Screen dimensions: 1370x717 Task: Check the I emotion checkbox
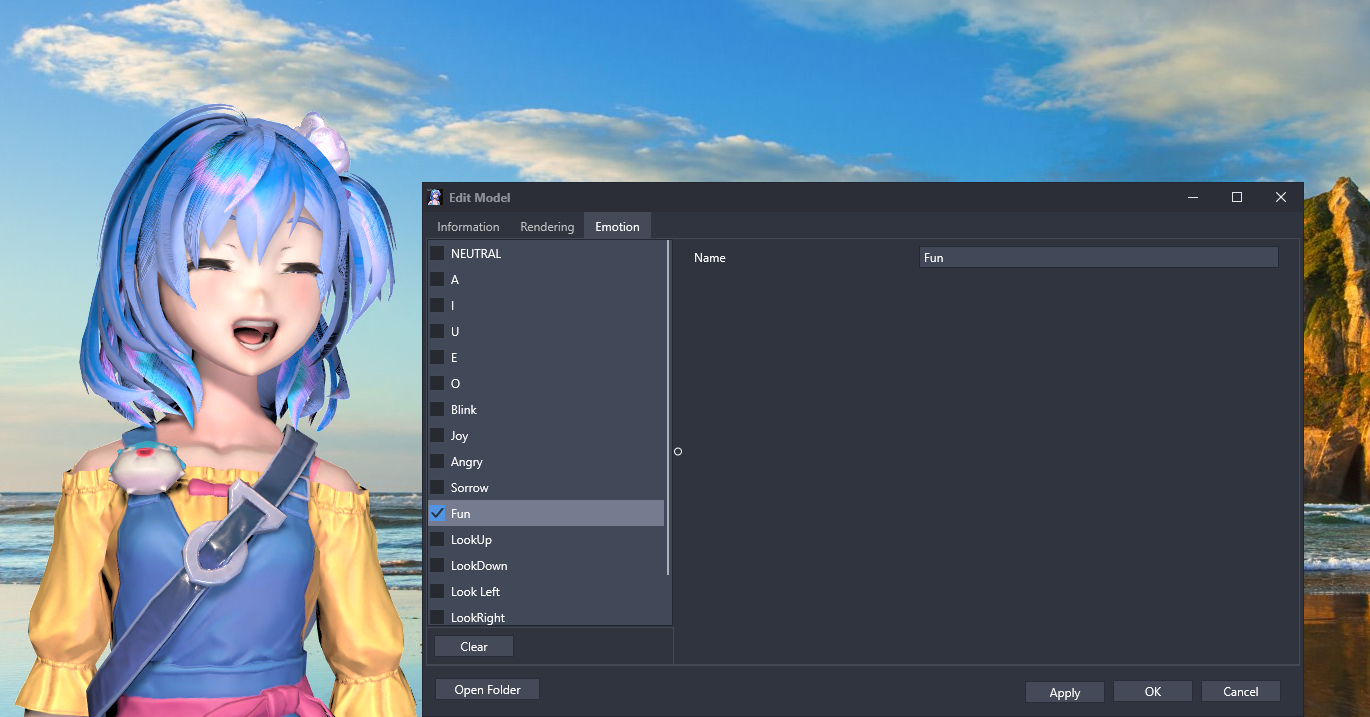click(x=437, y=306)
